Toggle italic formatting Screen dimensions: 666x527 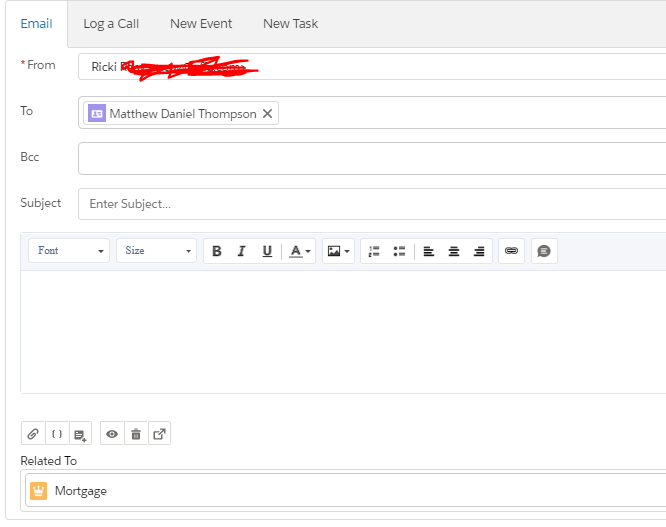pyautogui.click(x=242, y=251)
